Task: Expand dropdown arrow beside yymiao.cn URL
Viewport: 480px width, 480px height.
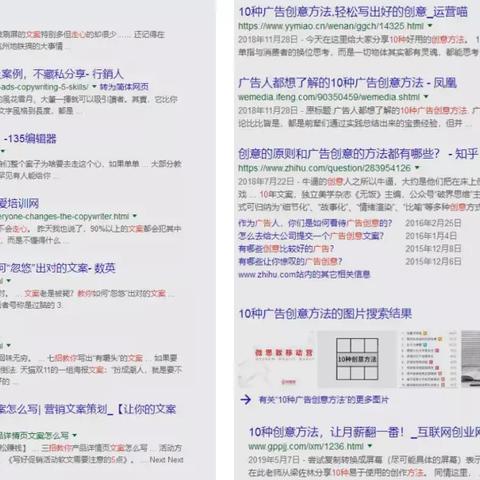Action: [x=430, y=26]
